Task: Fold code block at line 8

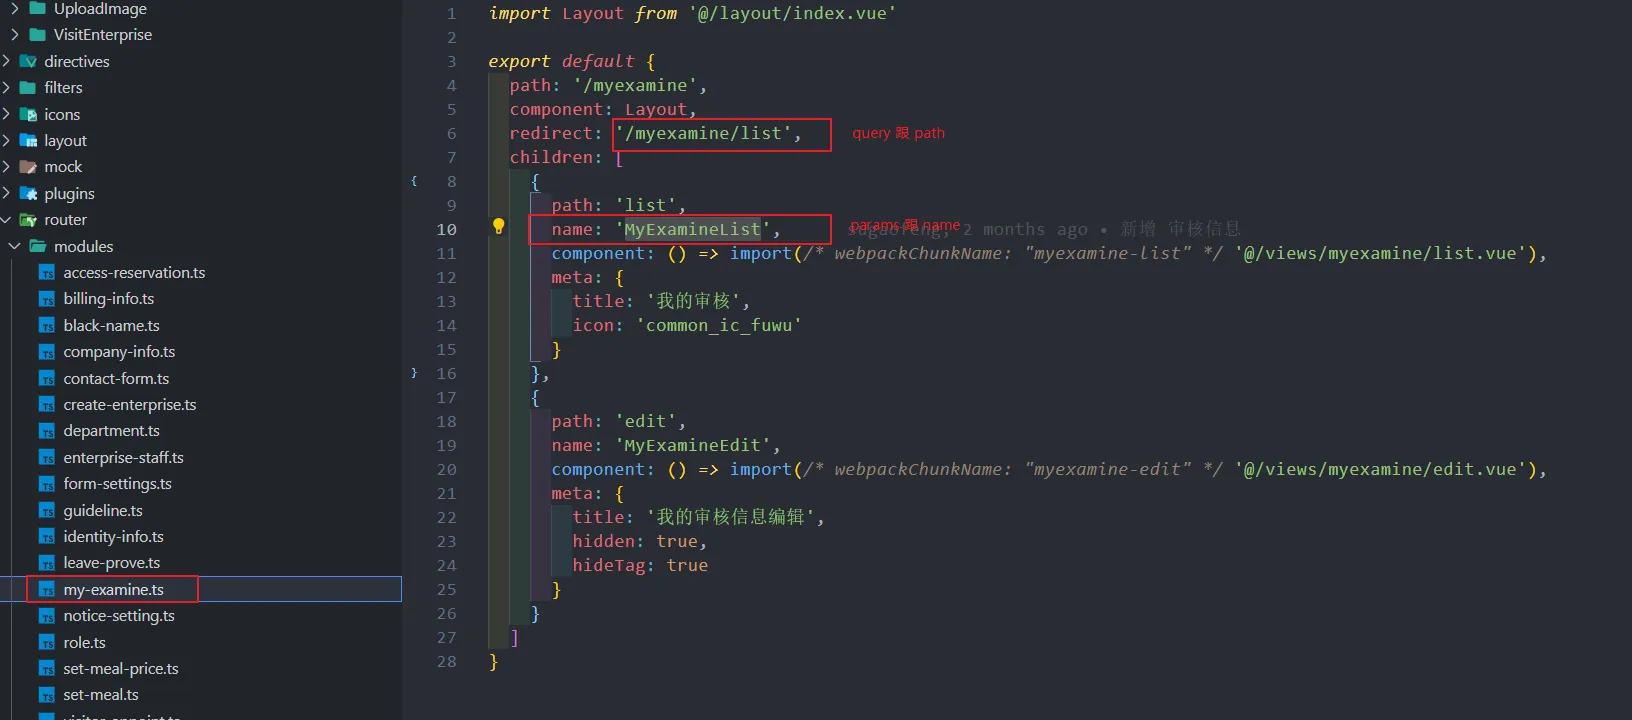Action: [x=414, y=181]
